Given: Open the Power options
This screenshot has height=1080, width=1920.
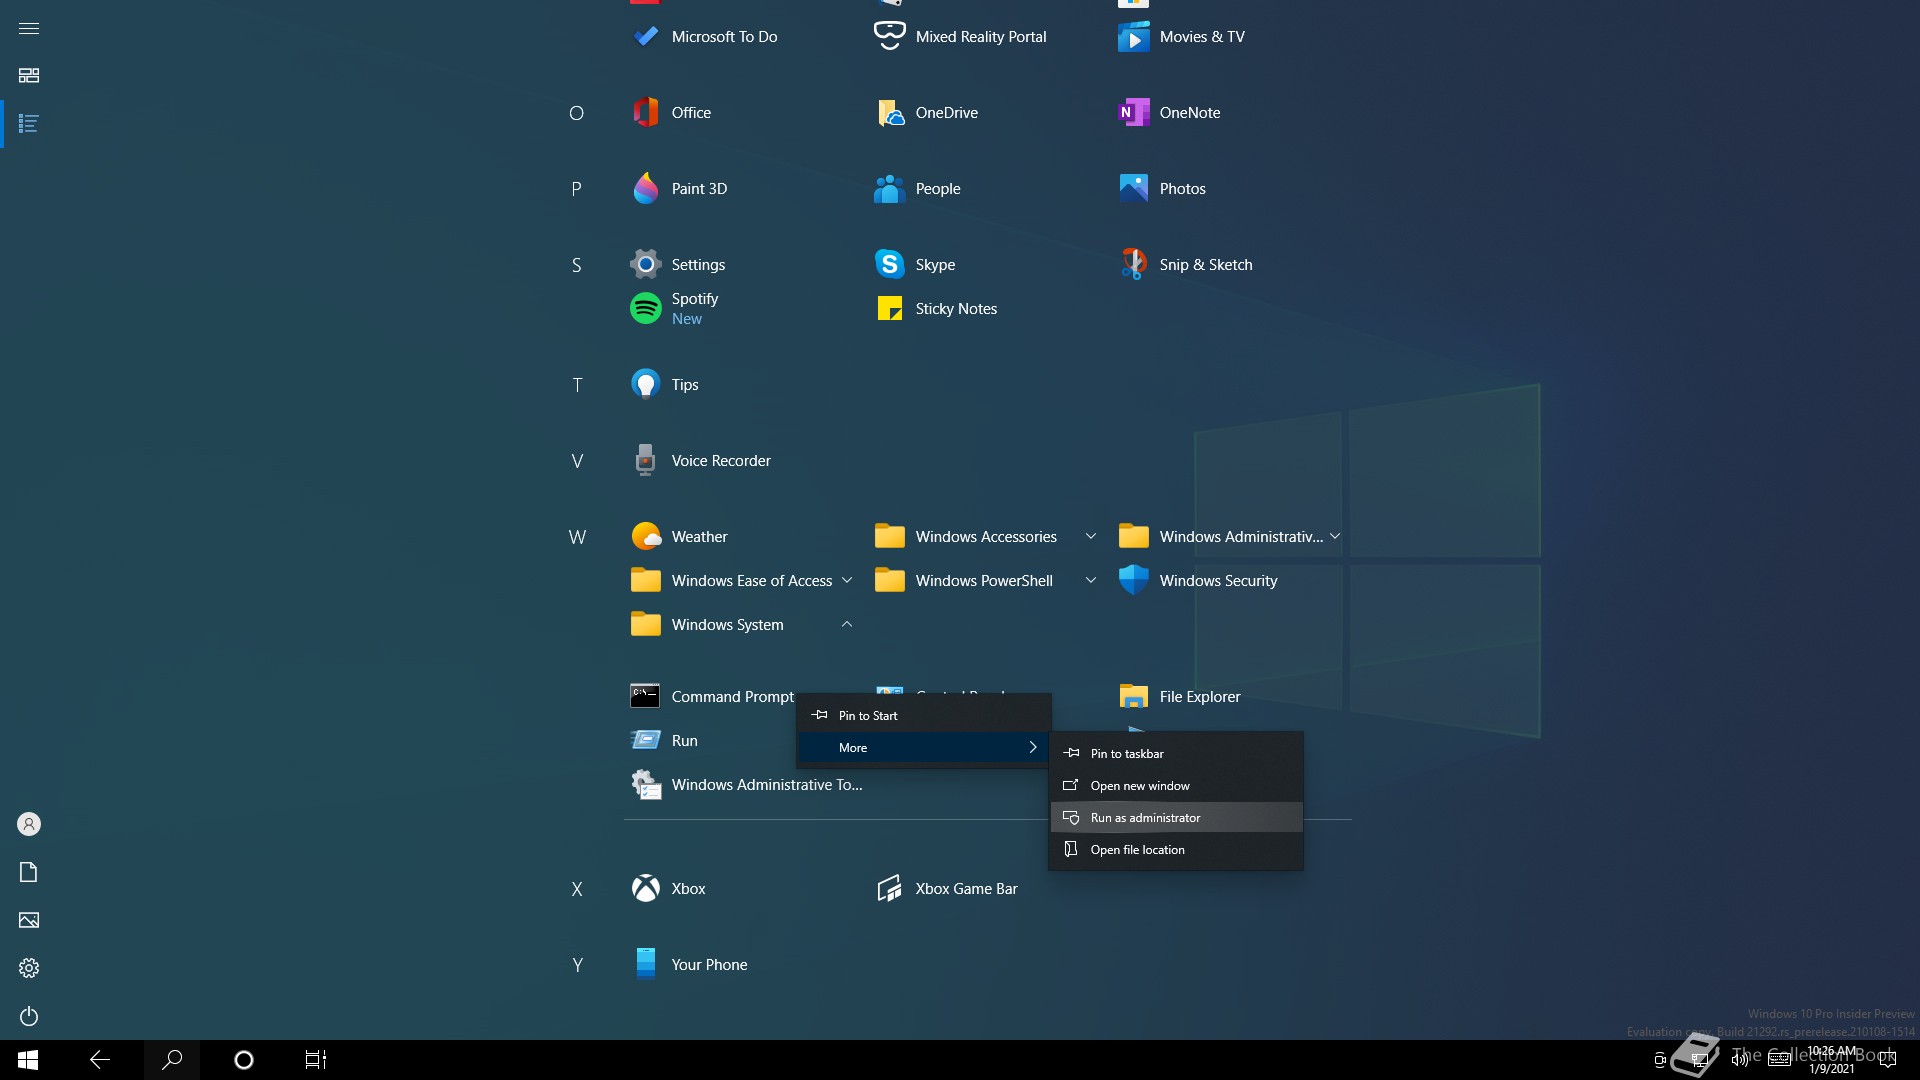Looking at the screenshot, I should [29, 1016].
